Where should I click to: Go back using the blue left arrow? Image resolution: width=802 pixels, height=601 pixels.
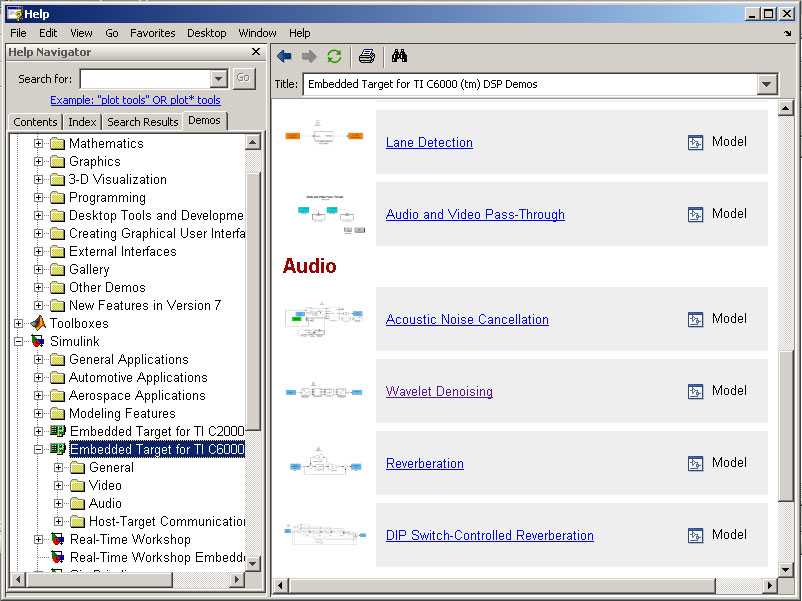pos(284,56)
